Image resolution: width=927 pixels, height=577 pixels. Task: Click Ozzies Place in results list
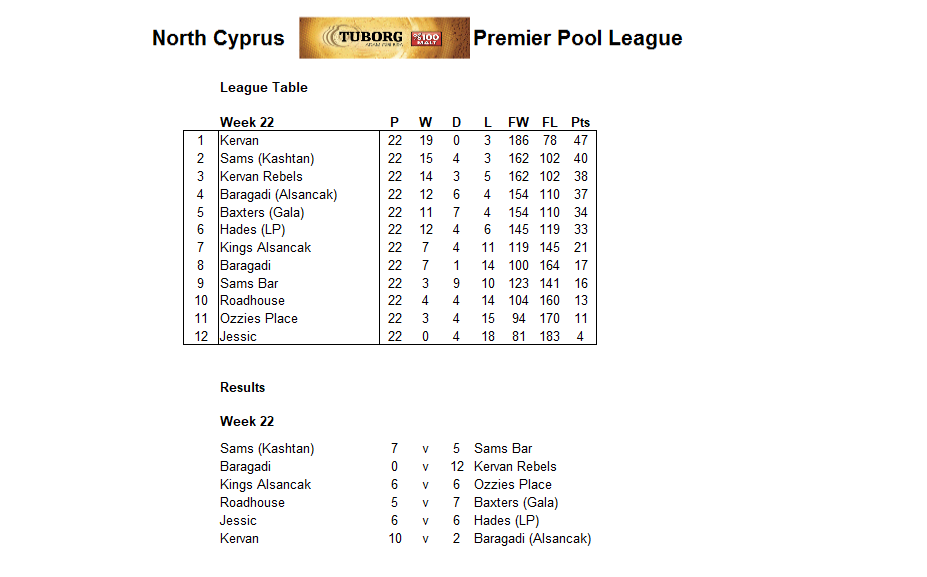click(x=513, y=485)
